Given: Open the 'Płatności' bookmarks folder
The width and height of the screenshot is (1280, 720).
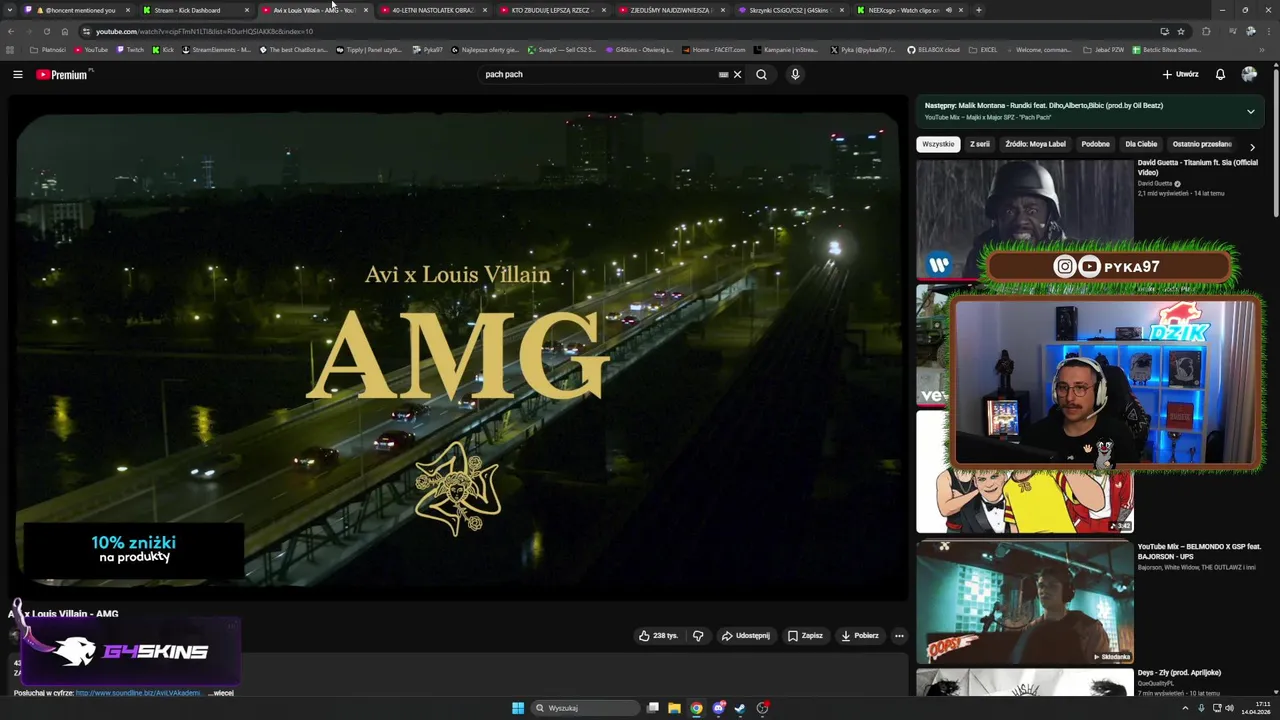Looking at the screenshot, I should pos(48,49).
